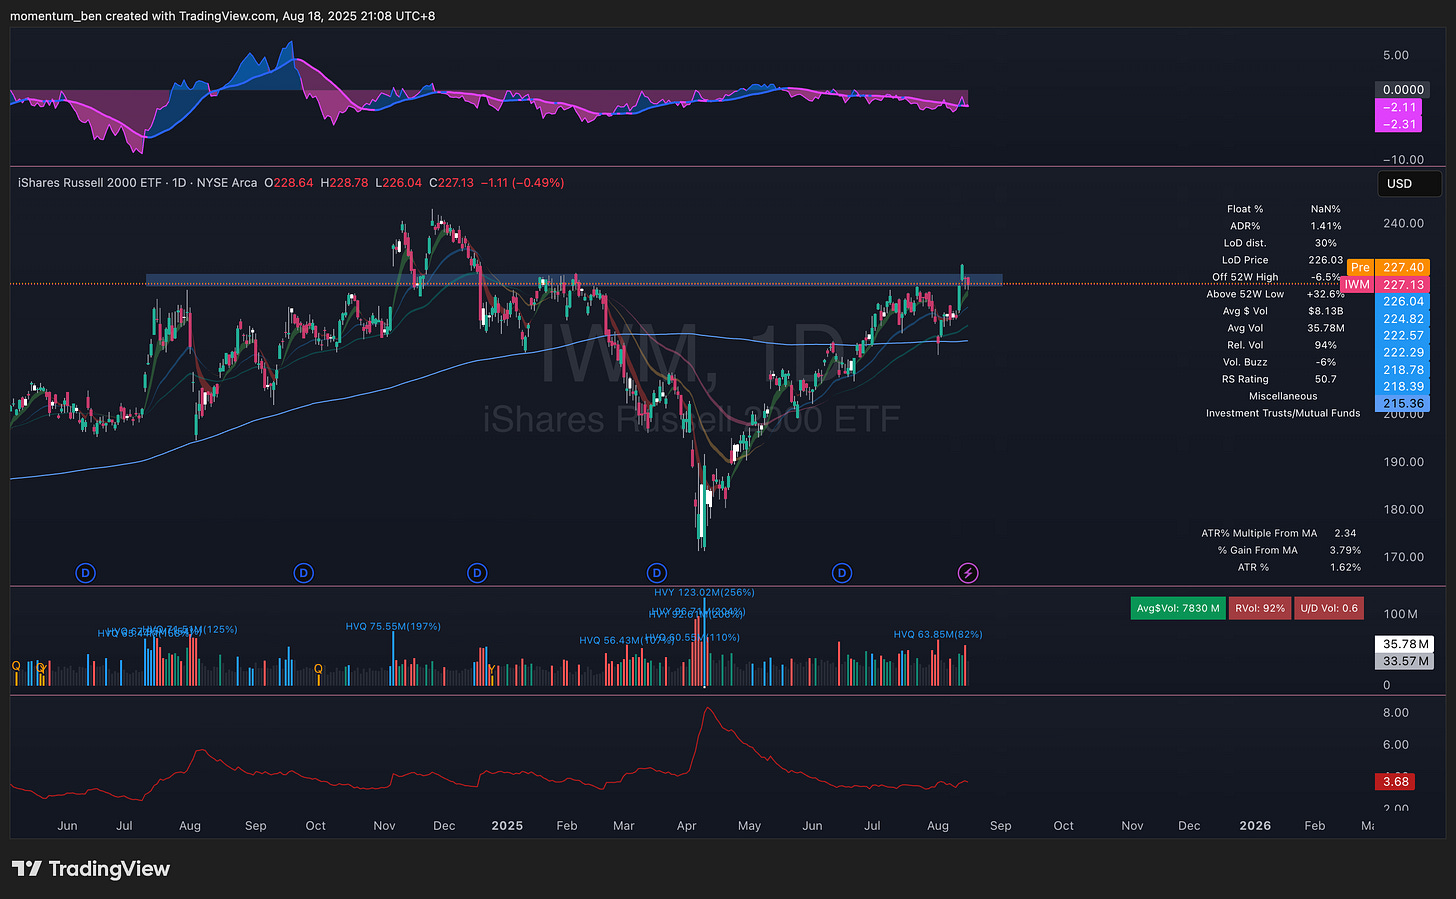Click the red U/D Vol: 0.6 badge
This screenshot has height=899, width=1456.
click(1329, 608)
